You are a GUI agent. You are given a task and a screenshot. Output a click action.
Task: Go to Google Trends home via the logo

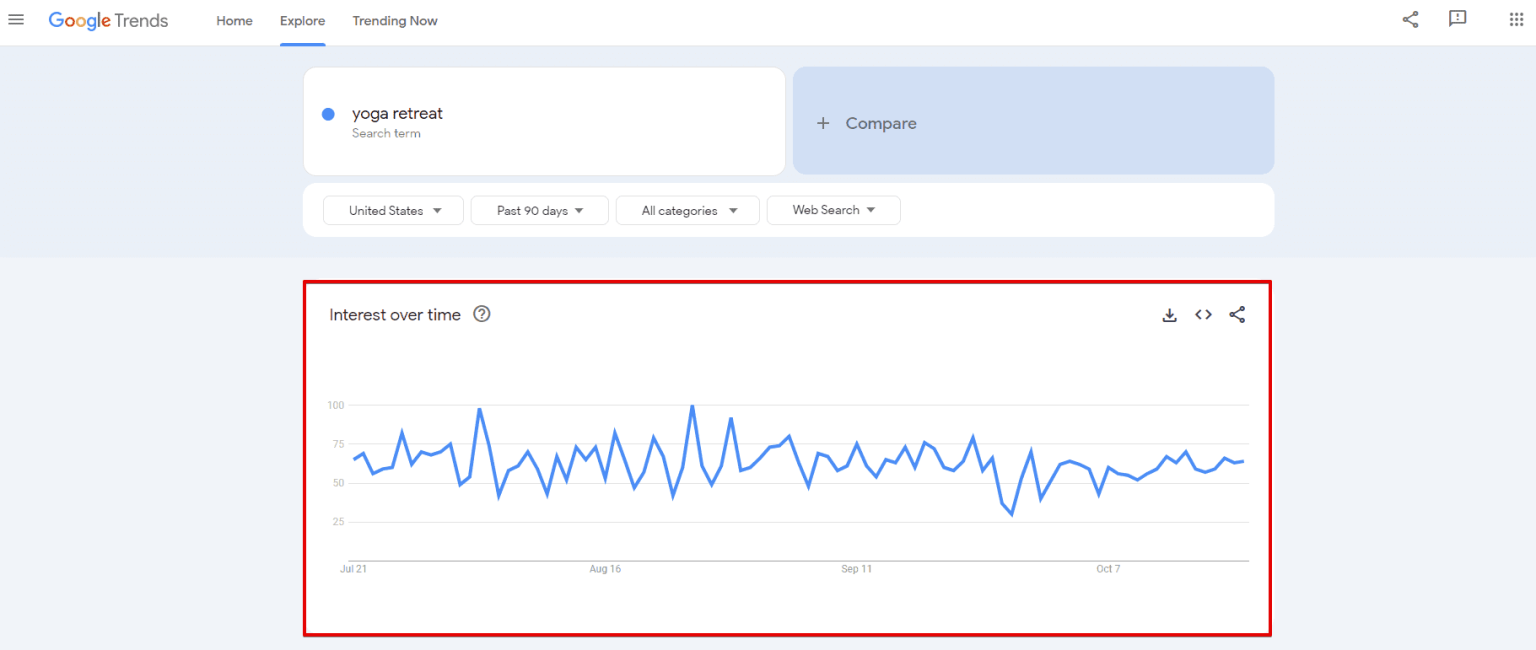pyautogui.click(x=108, y=20)
